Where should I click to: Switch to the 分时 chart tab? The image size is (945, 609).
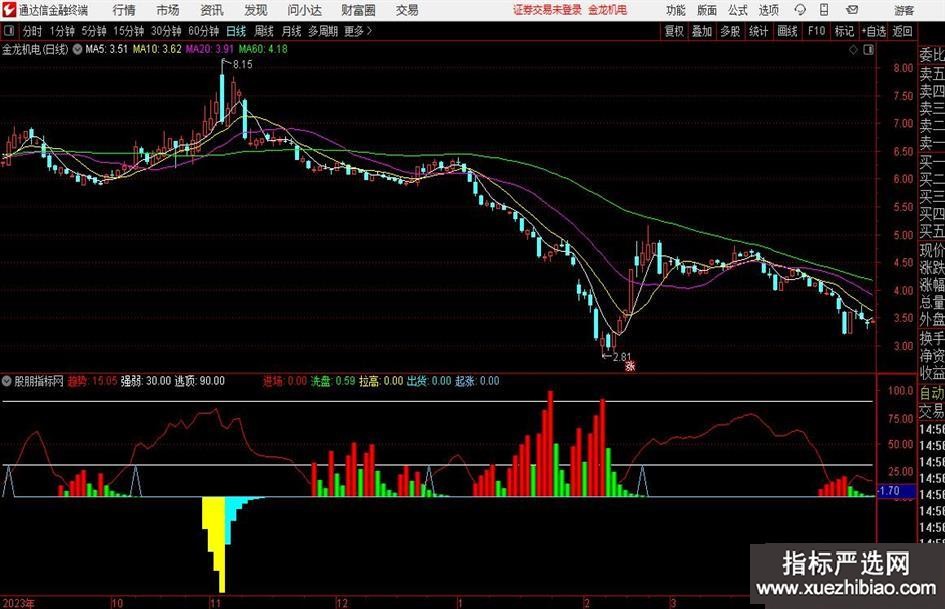tap(33, 31)
